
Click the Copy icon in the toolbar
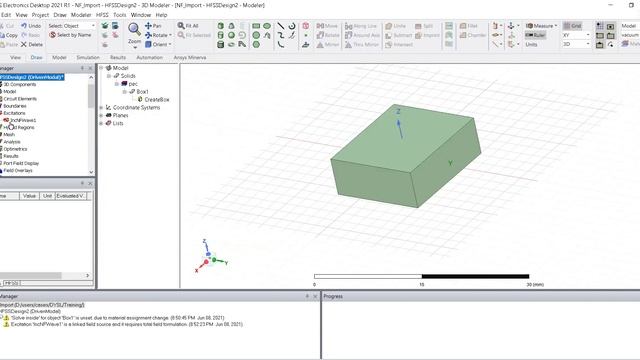pos(2,35)
